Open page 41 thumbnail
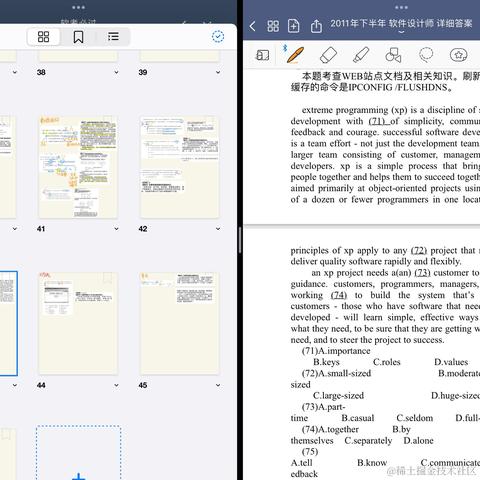This screenshot has width=480, height=480. coord(78,167)
